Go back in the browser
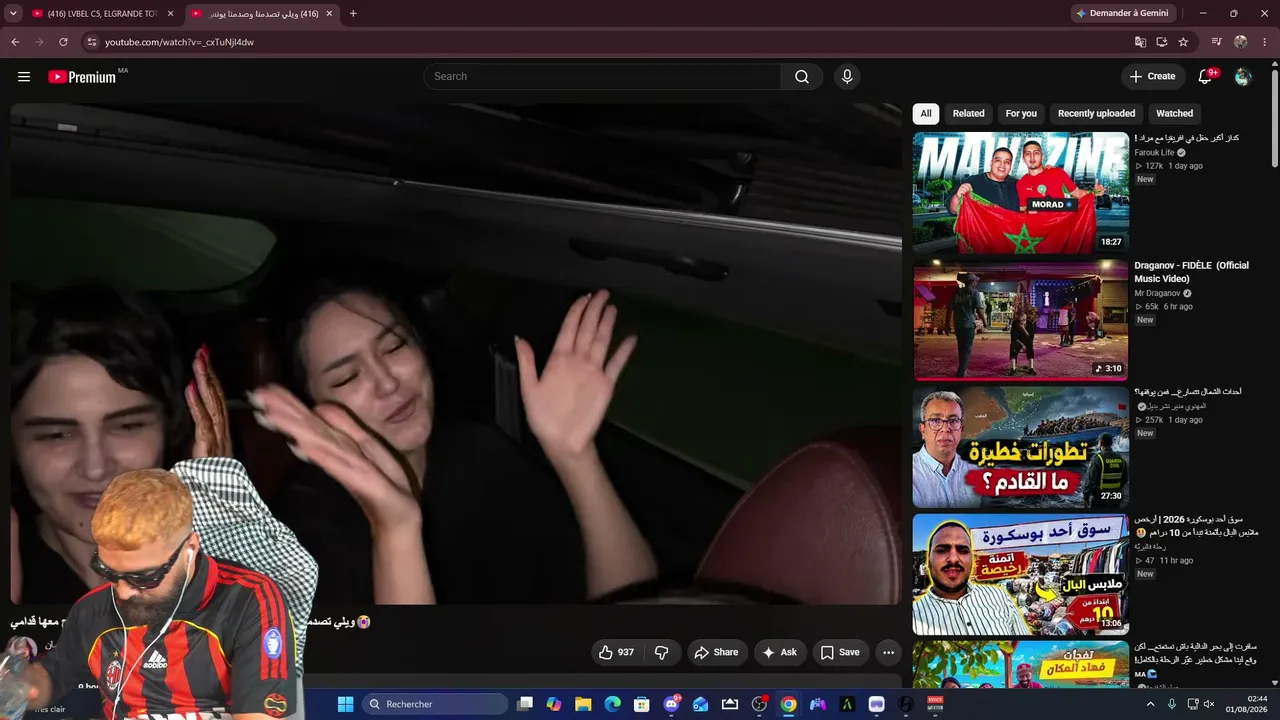The image size is (1280, 720). 15,42
